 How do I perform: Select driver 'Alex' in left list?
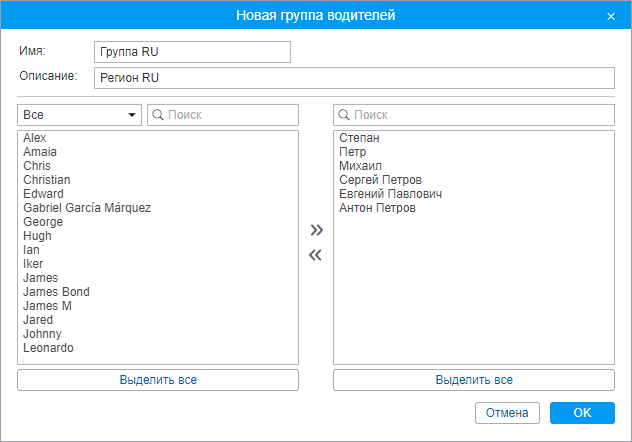pyautogui.click(x=35, y=138)
